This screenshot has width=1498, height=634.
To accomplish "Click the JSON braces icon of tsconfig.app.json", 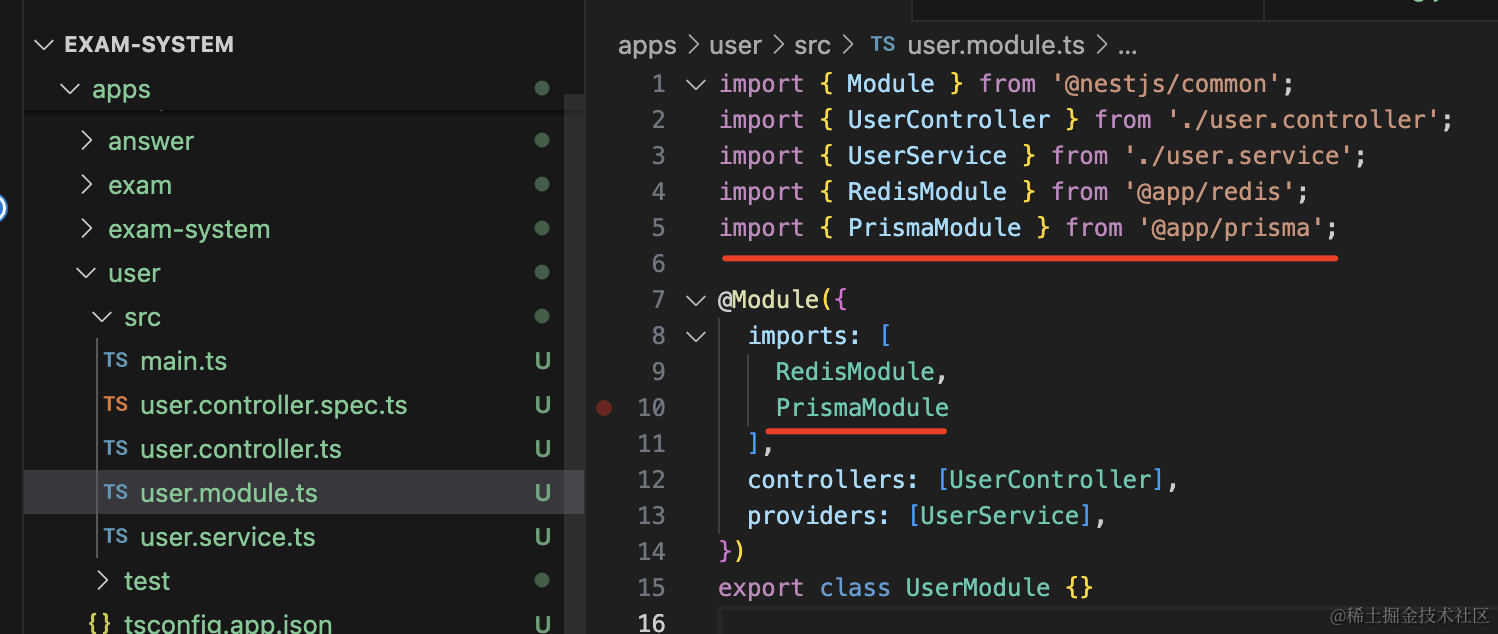I will (x=99, y=624).
